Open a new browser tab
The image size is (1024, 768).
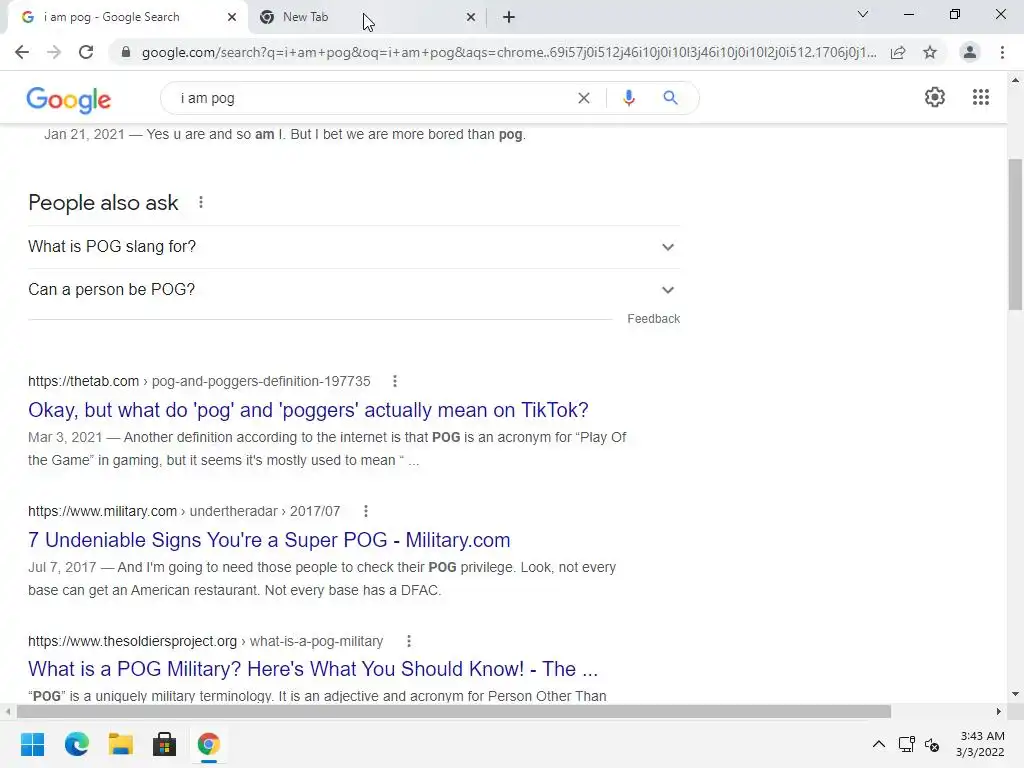[x=509, y=17]
